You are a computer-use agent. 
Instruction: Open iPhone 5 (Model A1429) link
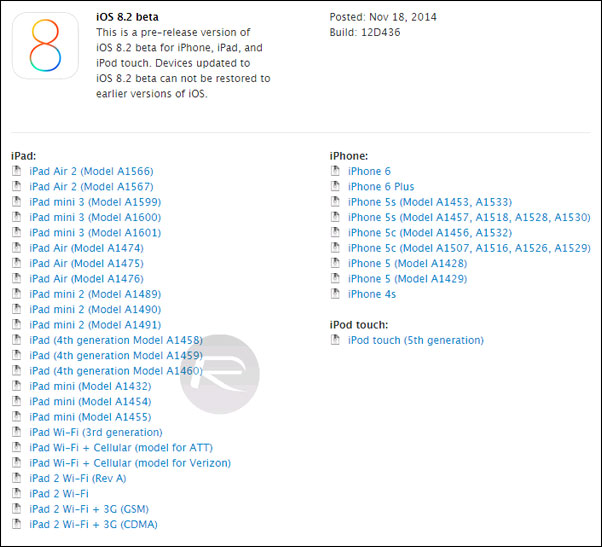(408, 279)
